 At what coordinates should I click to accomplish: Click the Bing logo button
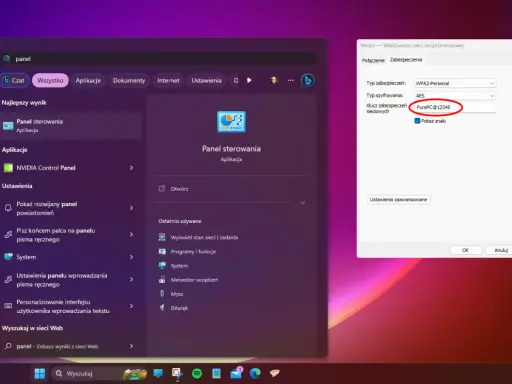point(307,80)
